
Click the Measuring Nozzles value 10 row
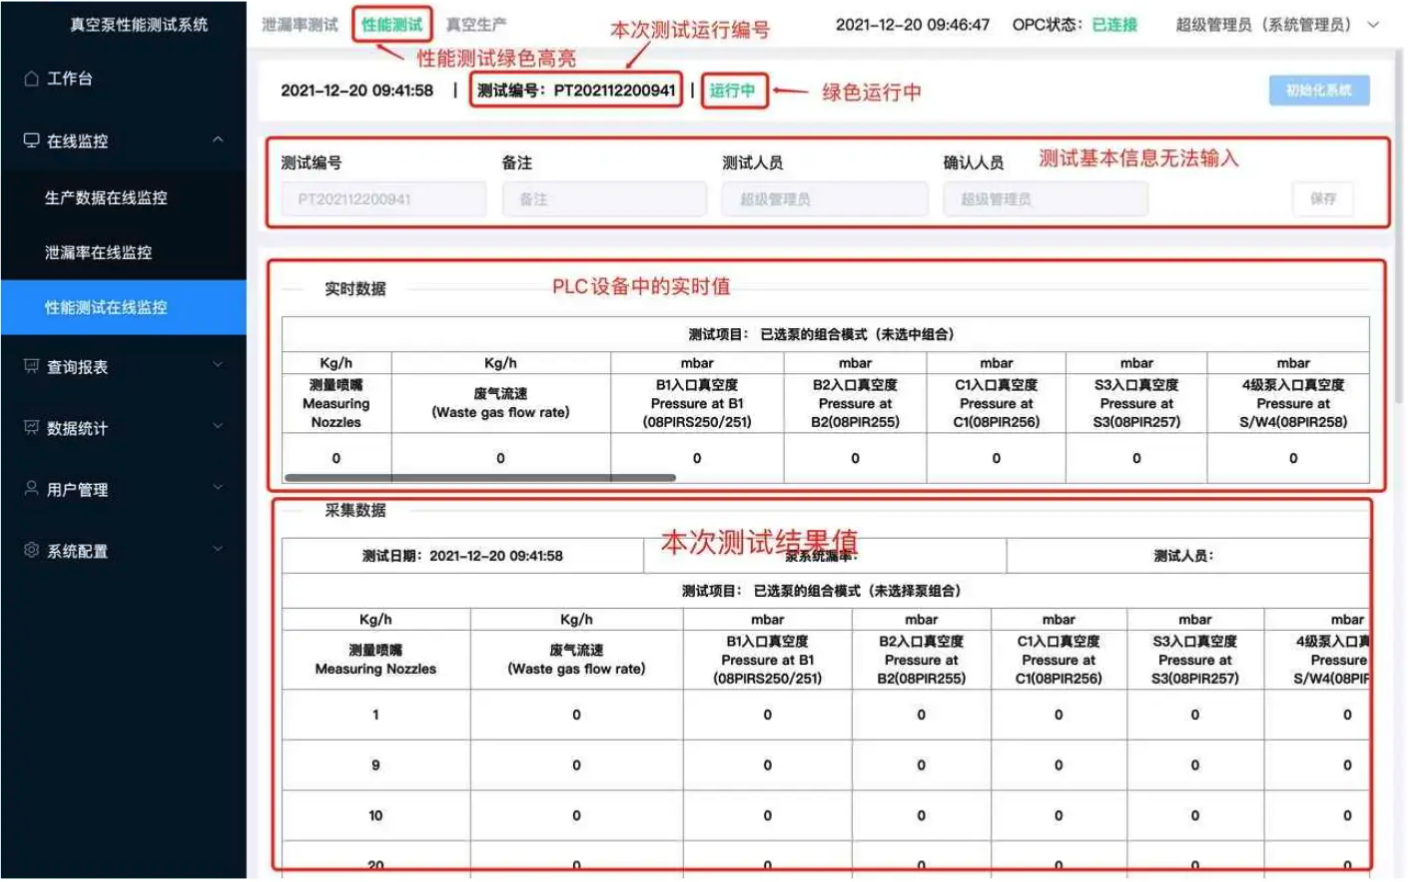[825, 815]
